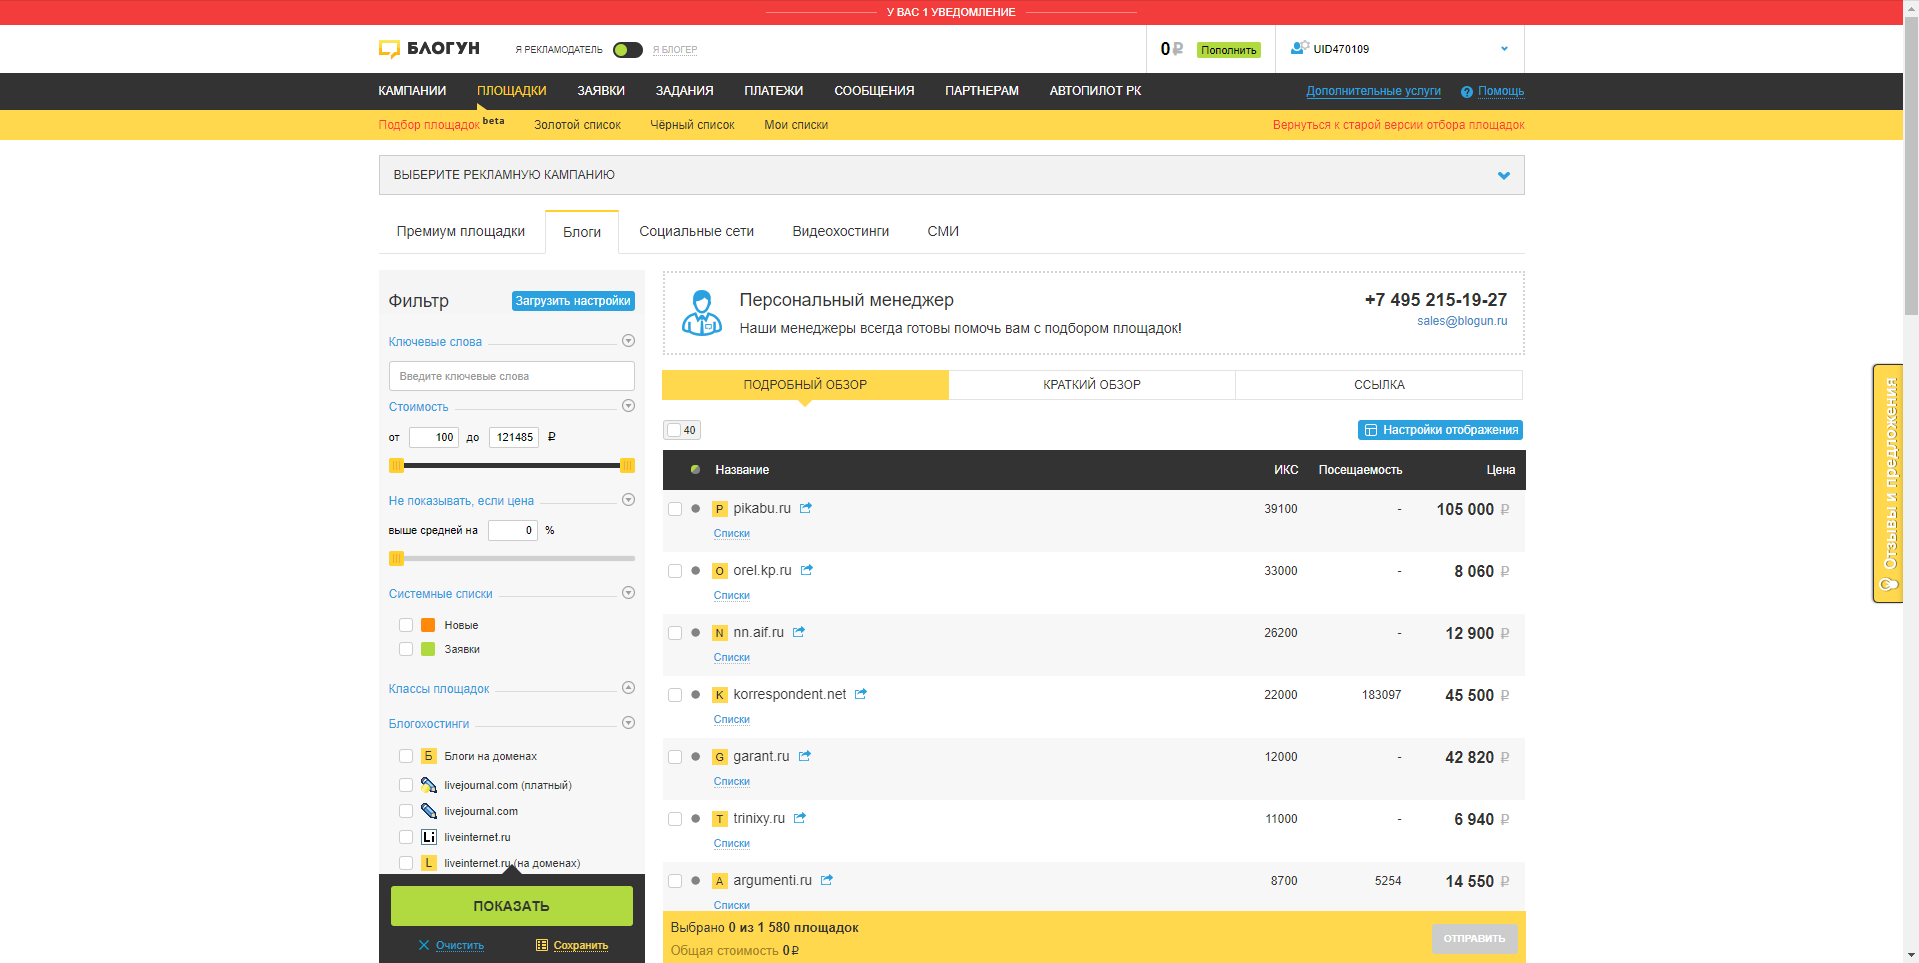Screen dimensions: 1919x963
Task: Open external link icon for argumenti.ru
Action: tap(827, 880)
